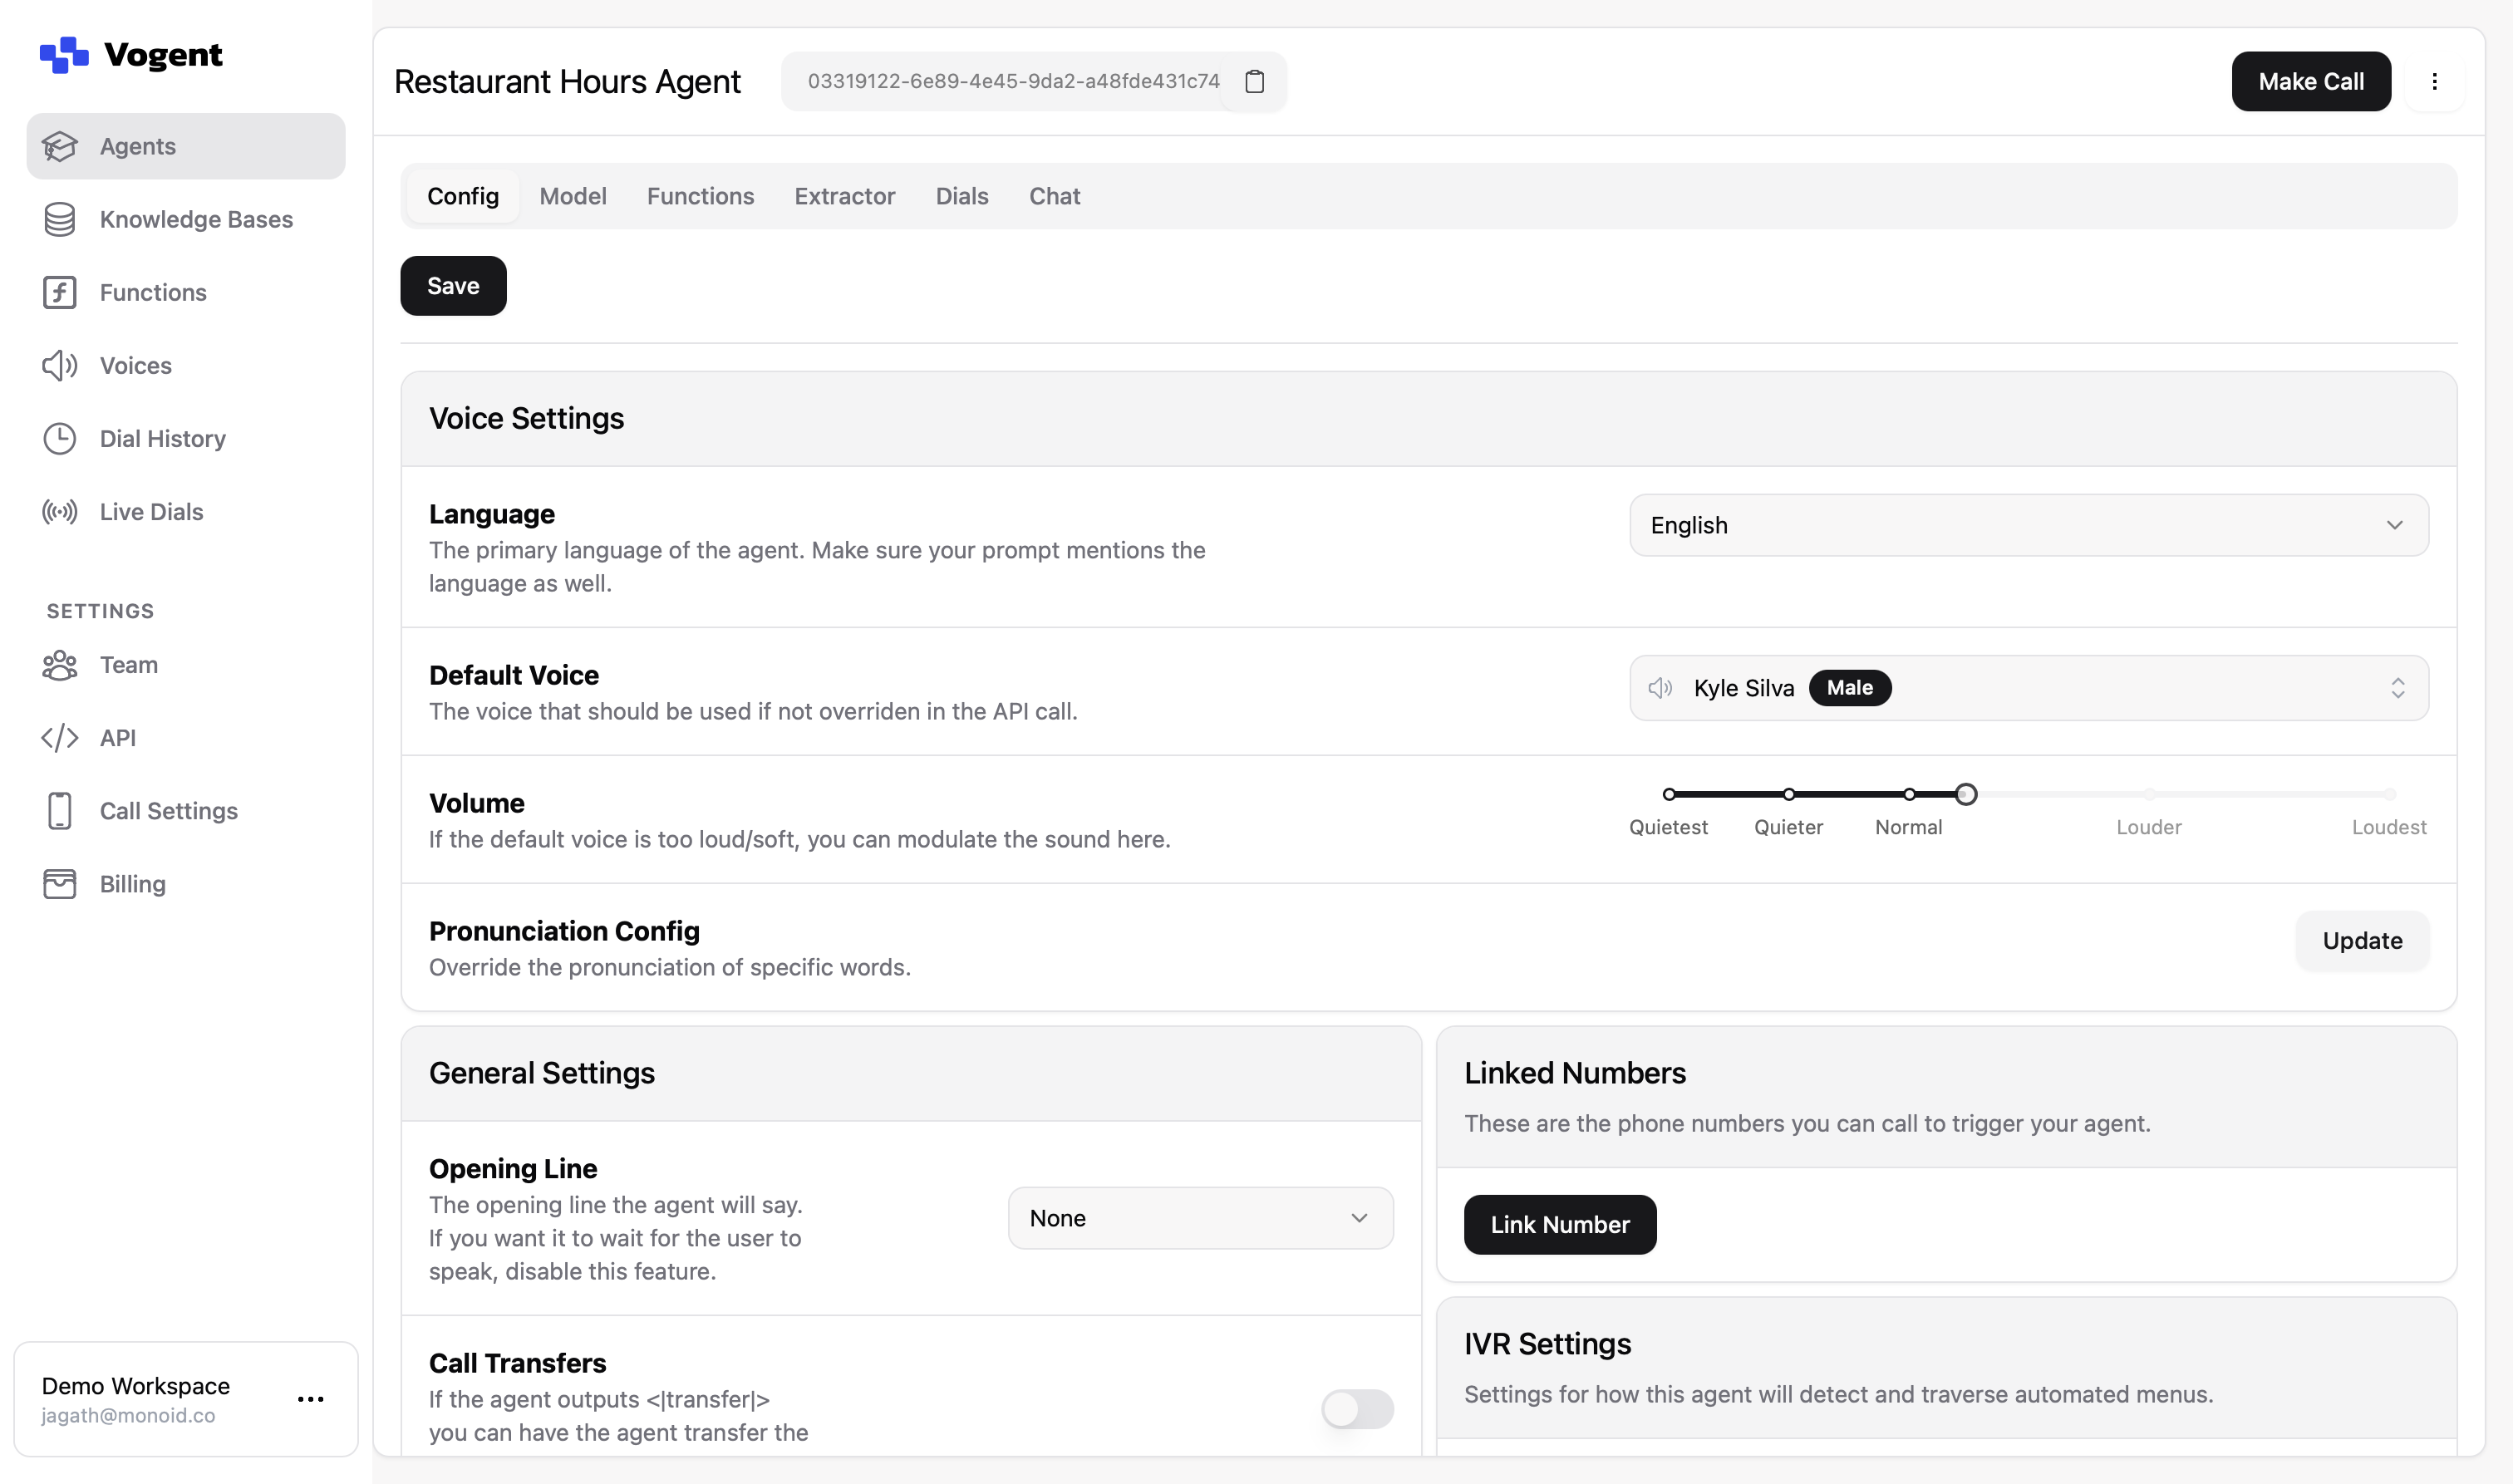Open Demo Workspace options menu
This screenshot has height=1484, width=2513.
pos(310,1399)
